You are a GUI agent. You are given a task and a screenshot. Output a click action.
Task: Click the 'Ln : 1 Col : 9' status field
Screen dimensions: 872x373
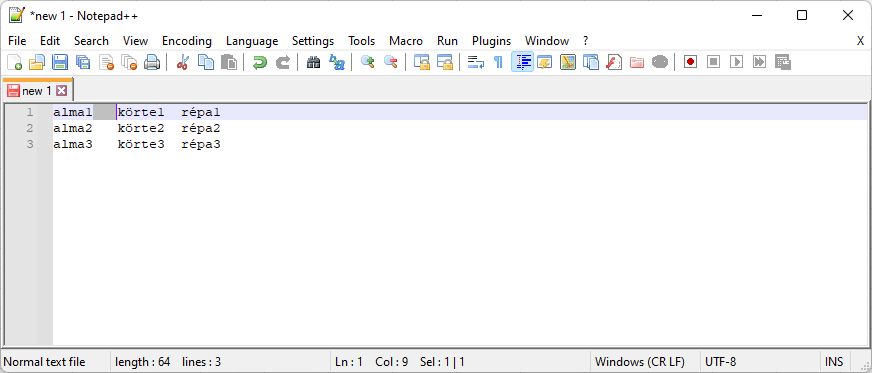click(371, 362)
